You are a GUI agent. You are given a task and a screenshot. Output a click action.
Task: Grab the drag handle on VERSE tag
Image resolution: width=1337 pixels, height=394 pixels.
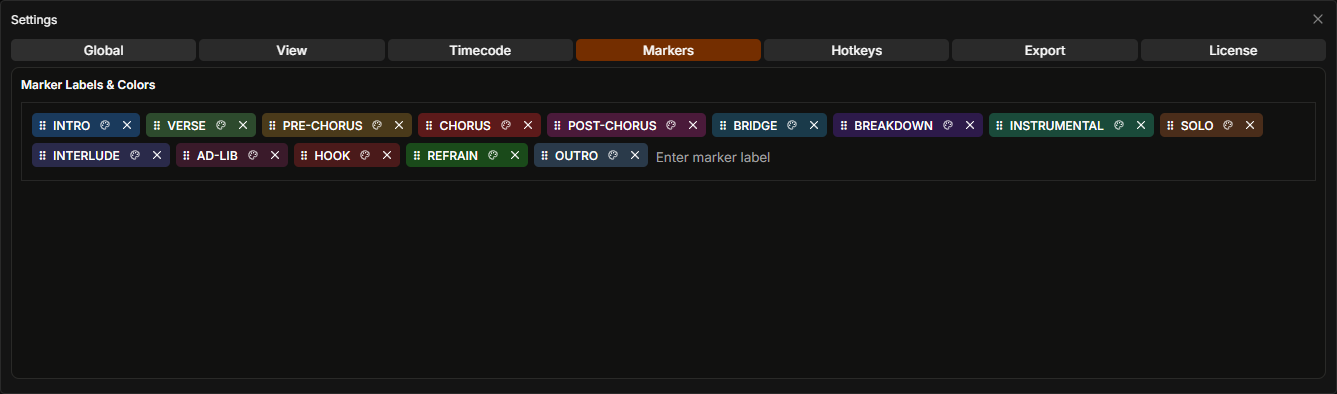coord(157,126)
